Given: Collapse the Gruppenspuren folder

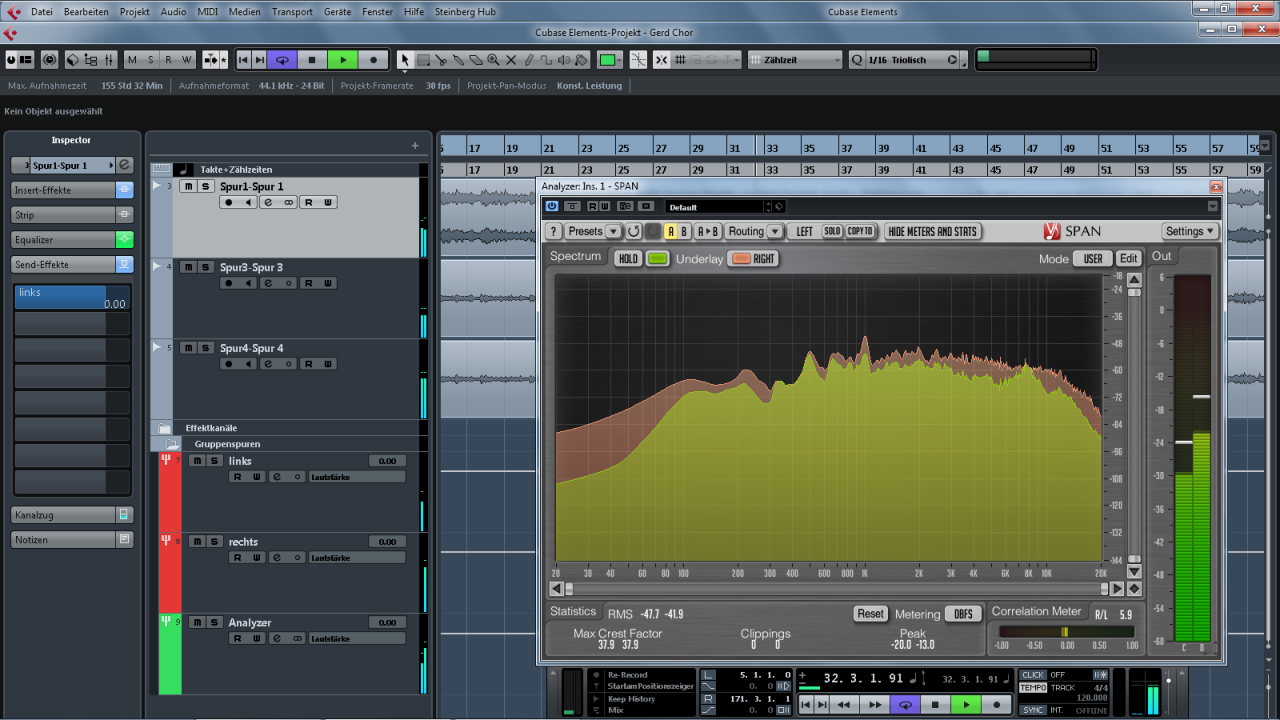Looking at the screenshot, I should coord(172,444).
